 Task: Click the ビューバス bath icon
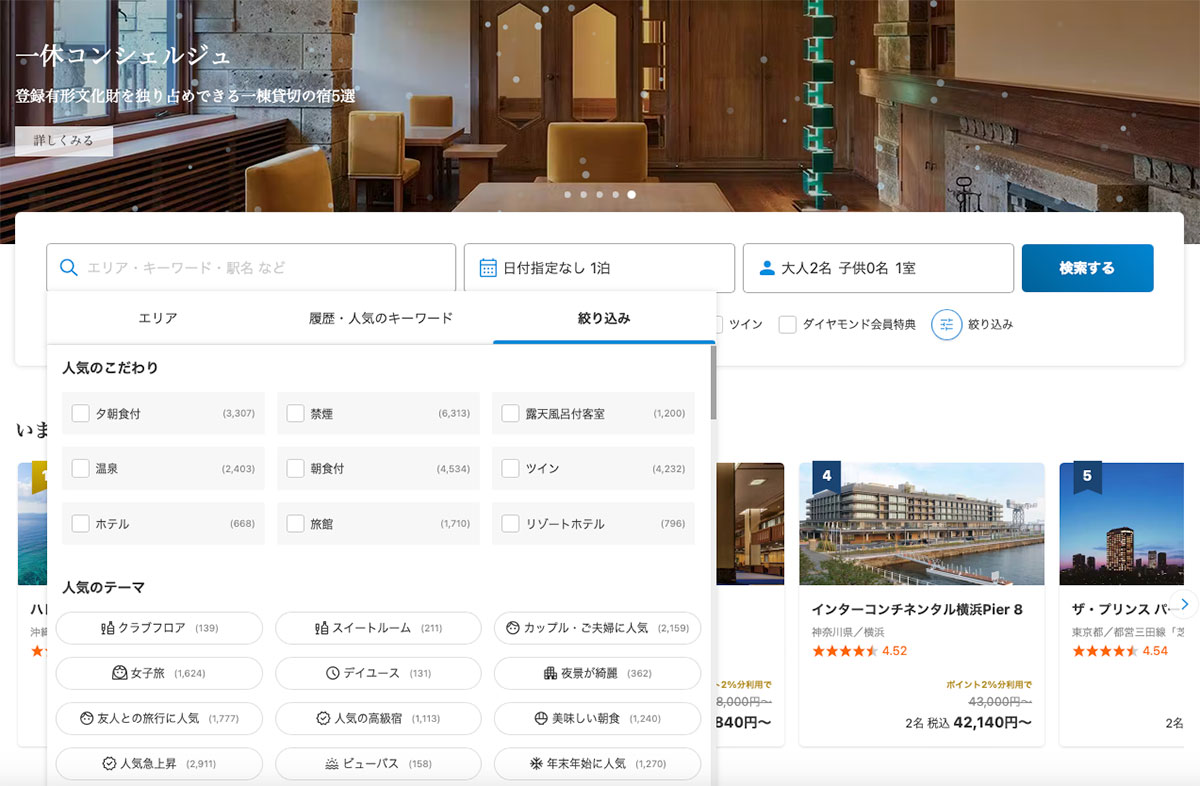tap(332, 763)
